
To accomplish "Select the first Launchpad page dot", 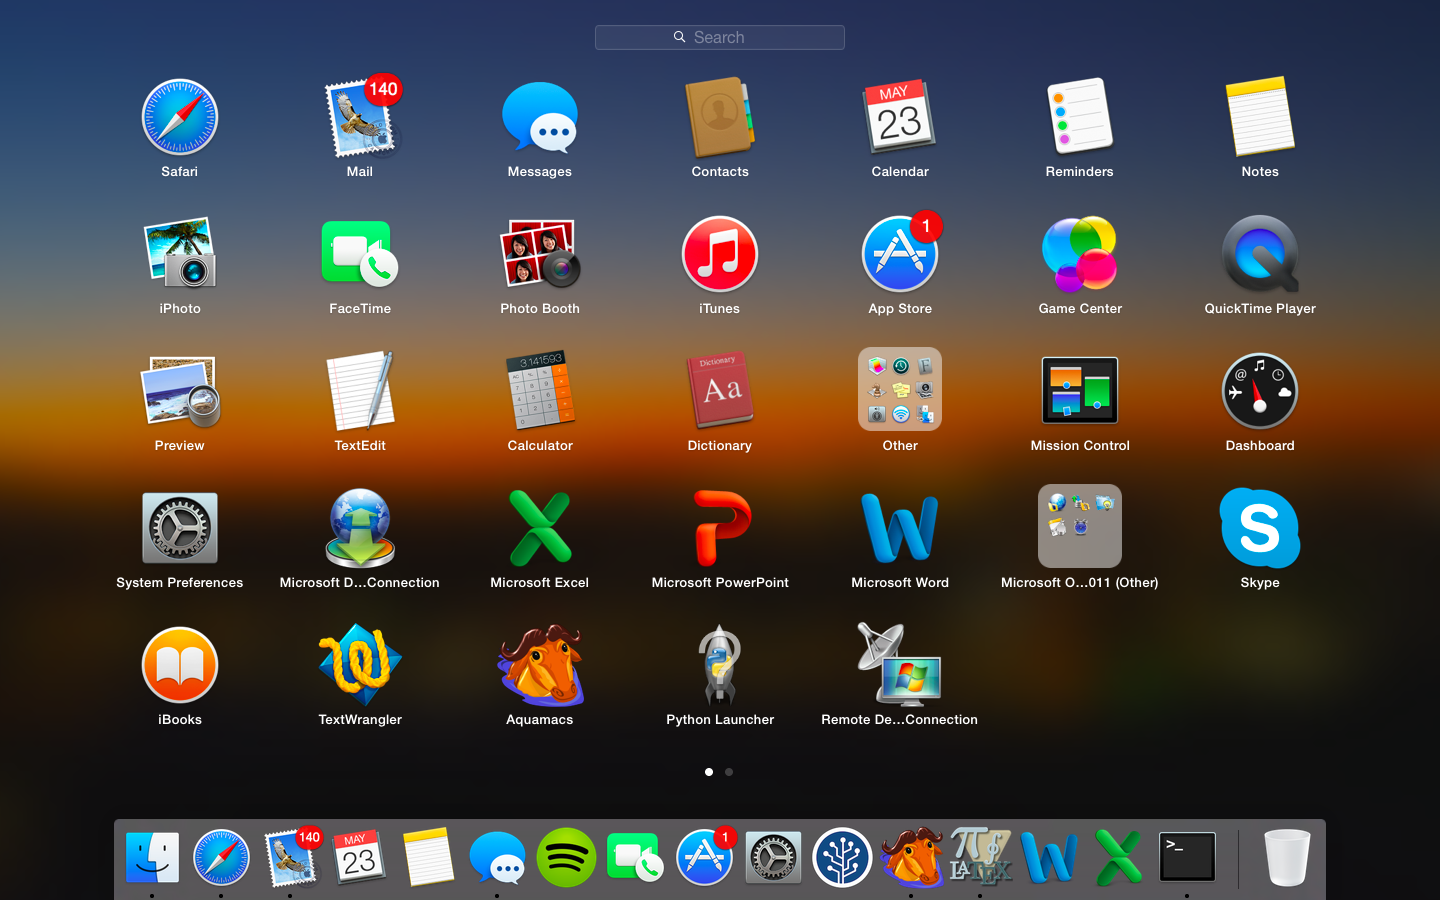I will click(x=709, y=772).
